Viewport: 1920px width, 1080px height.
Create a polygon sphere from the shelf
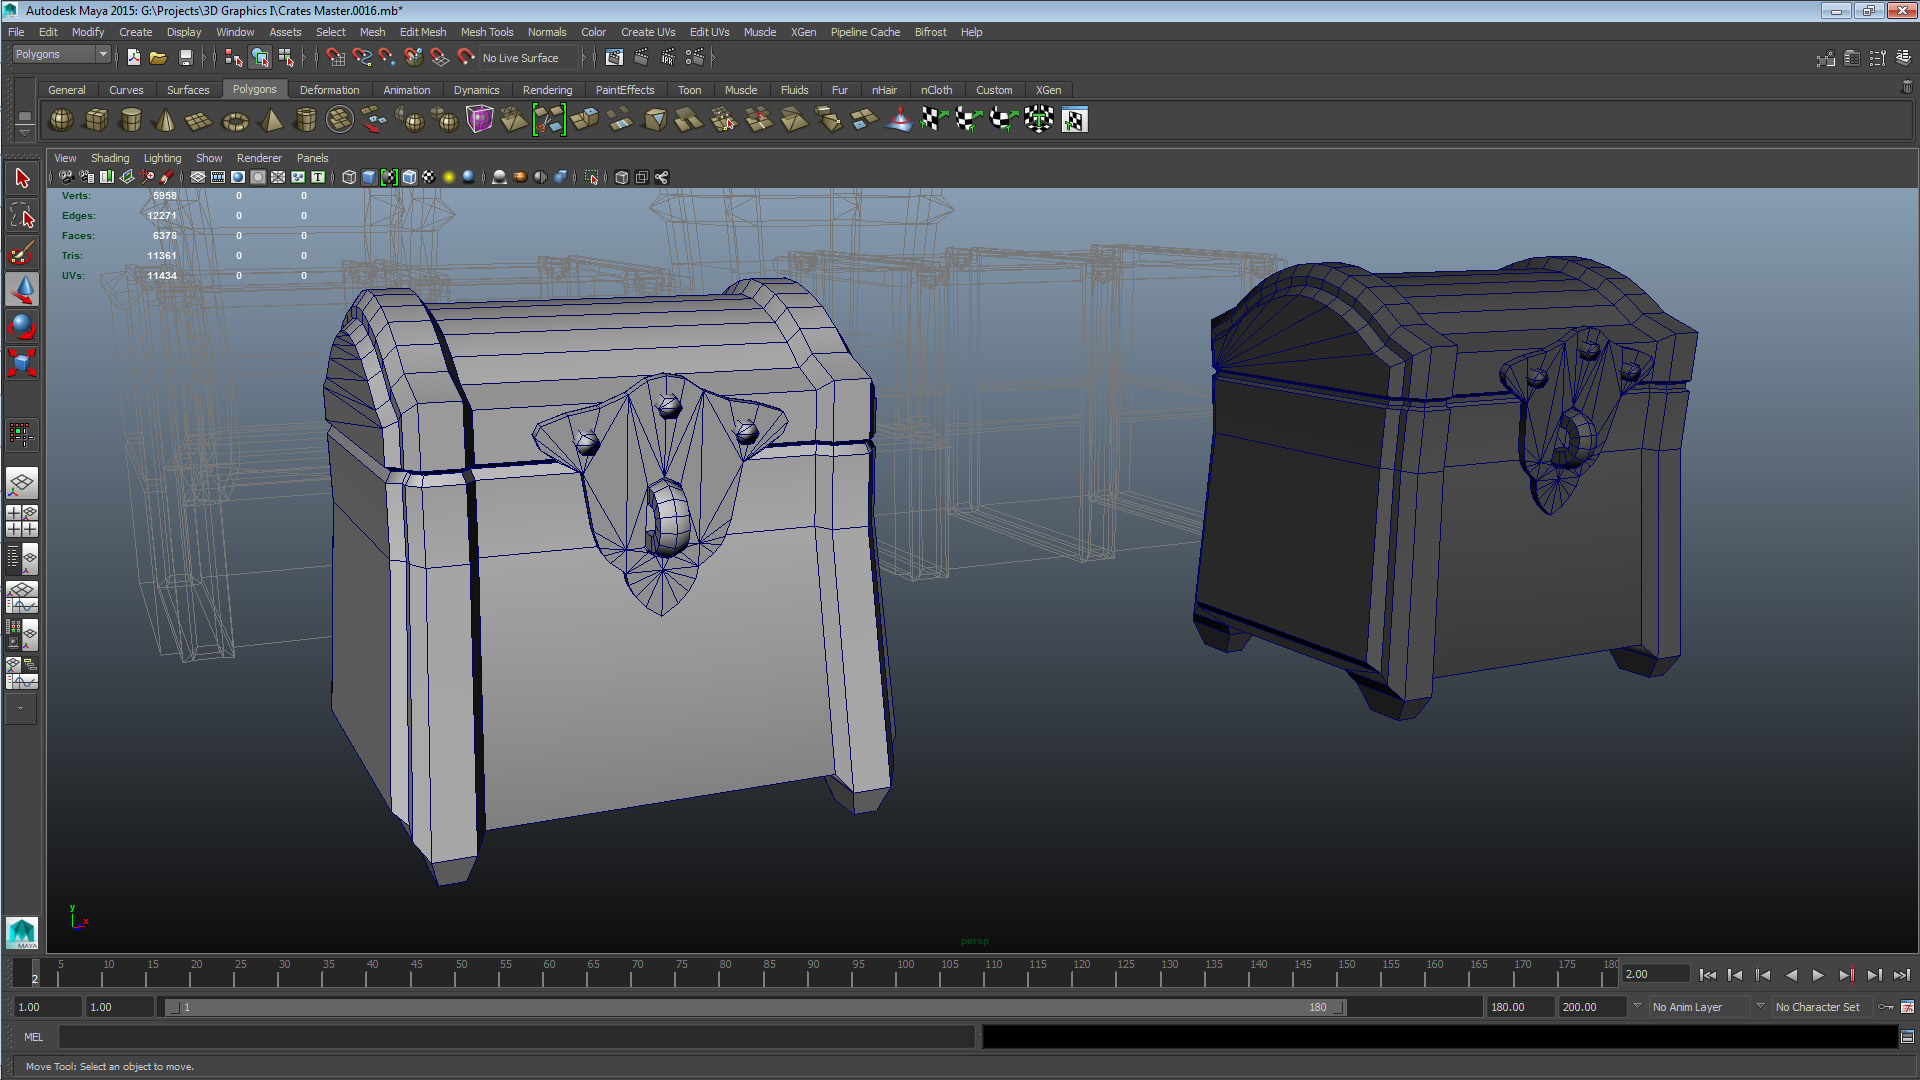(x=61, y=121)
